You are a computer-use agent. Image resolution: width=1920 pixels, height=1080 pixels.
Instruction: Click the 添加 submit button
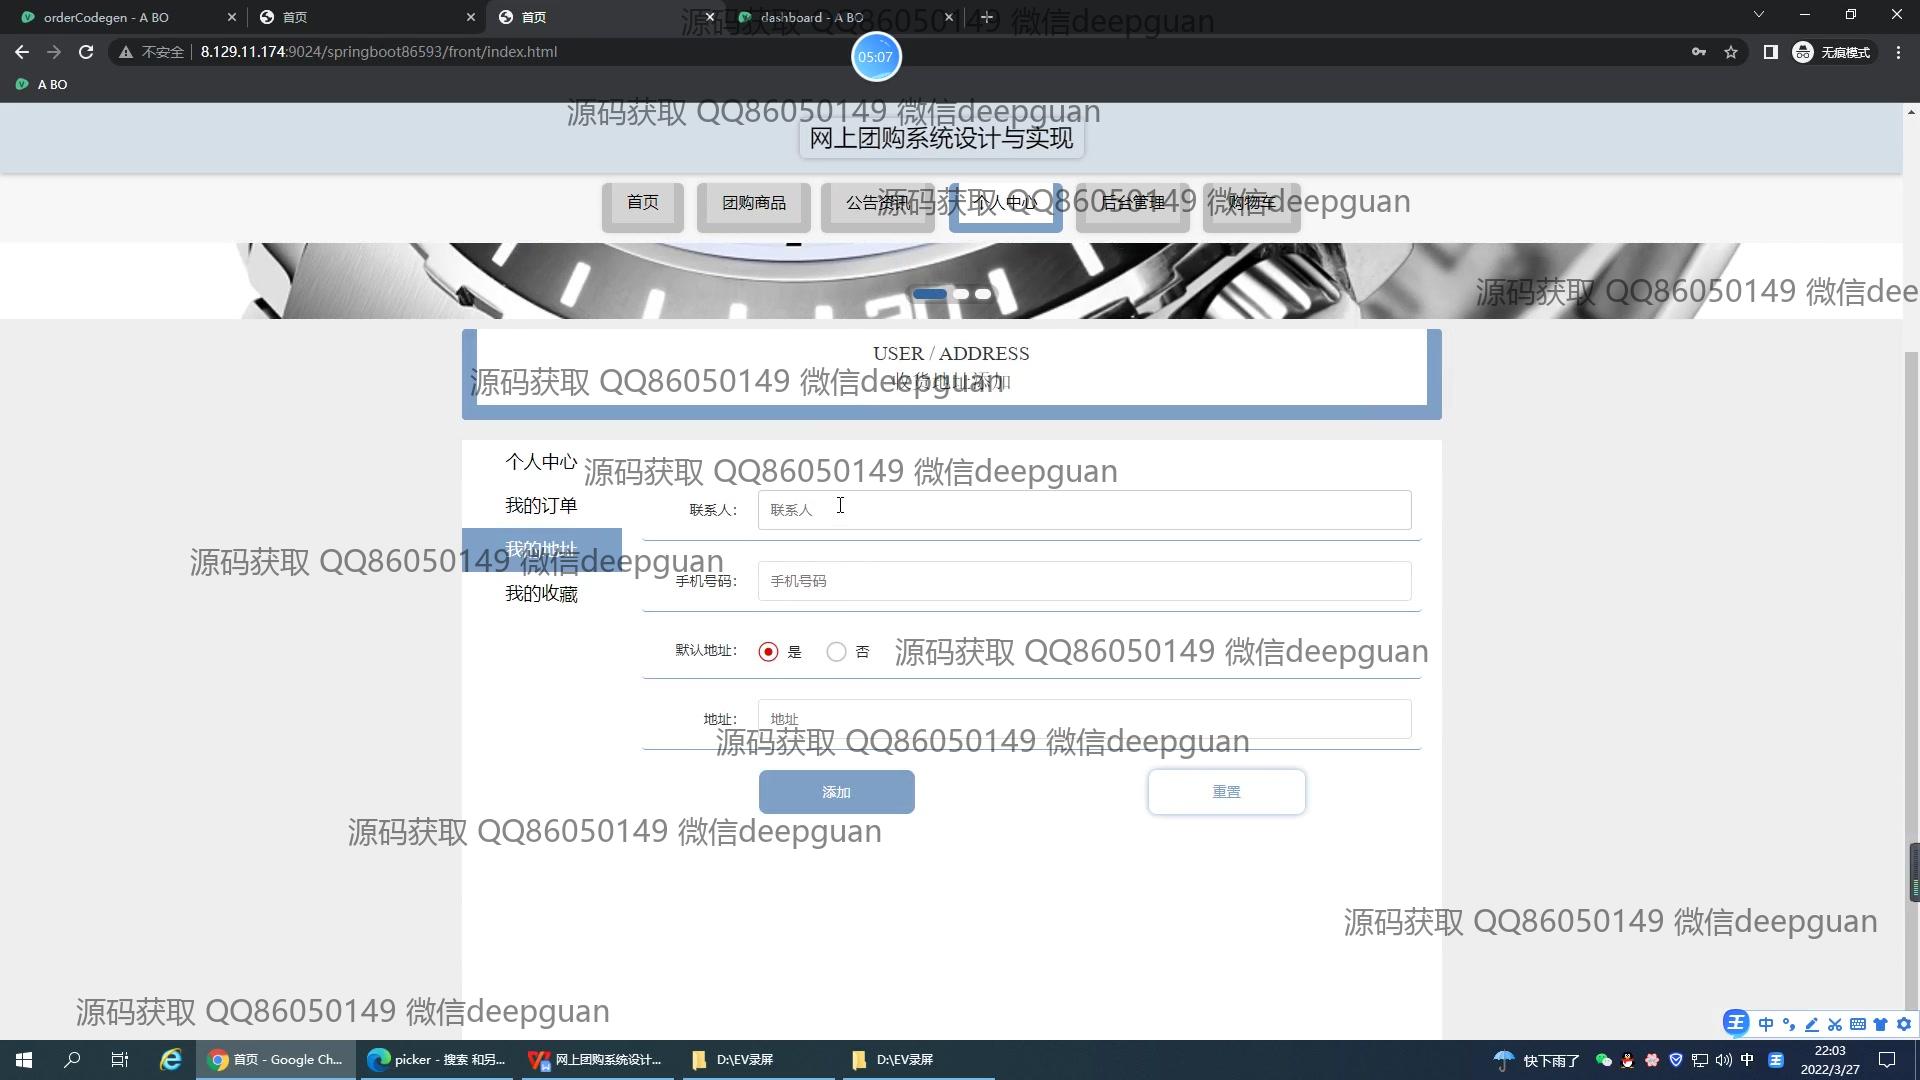(x=836, y=792)
